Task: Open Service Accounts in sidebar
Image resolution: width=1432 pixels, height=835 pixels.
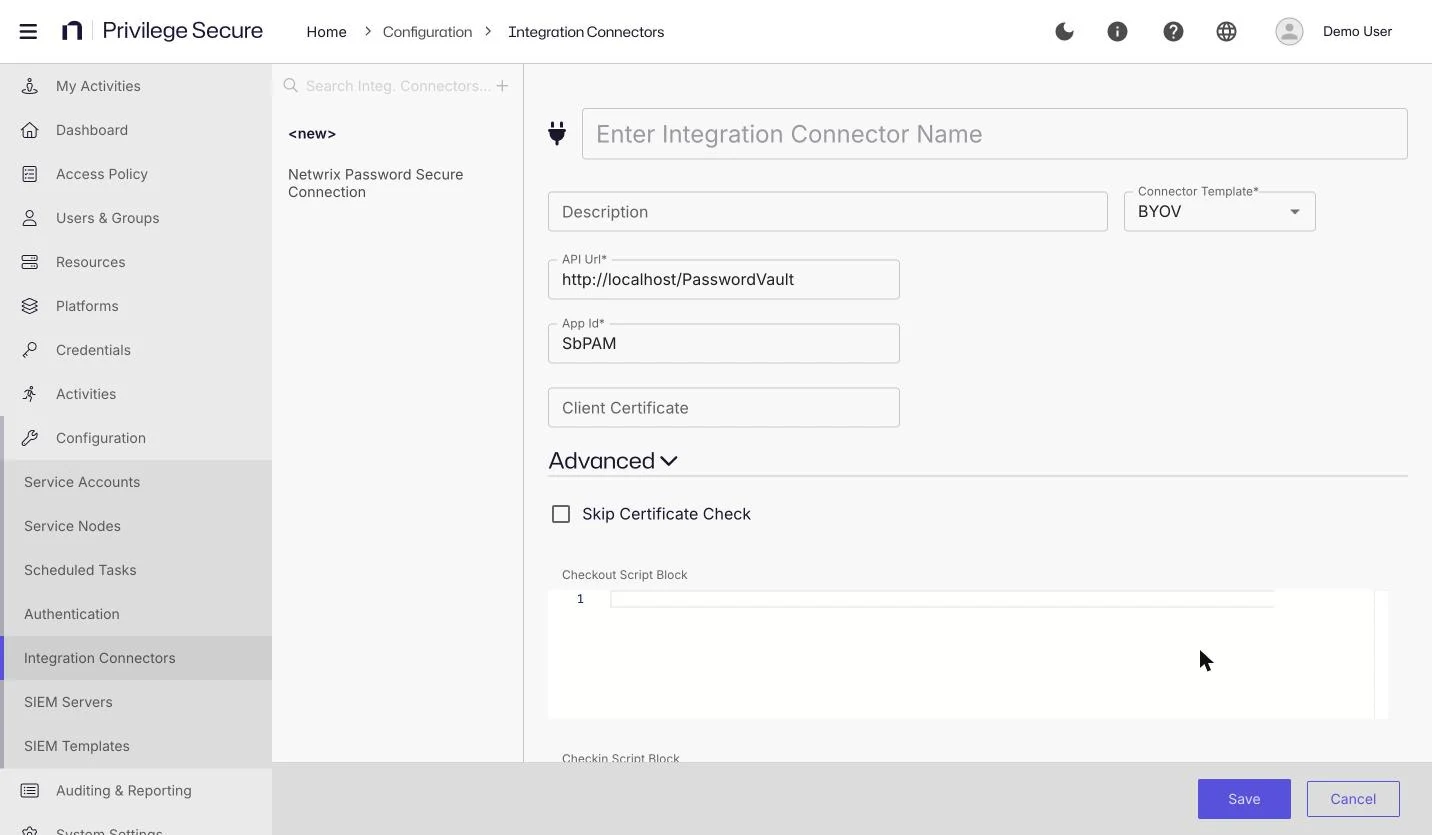Action: [136, 482]
